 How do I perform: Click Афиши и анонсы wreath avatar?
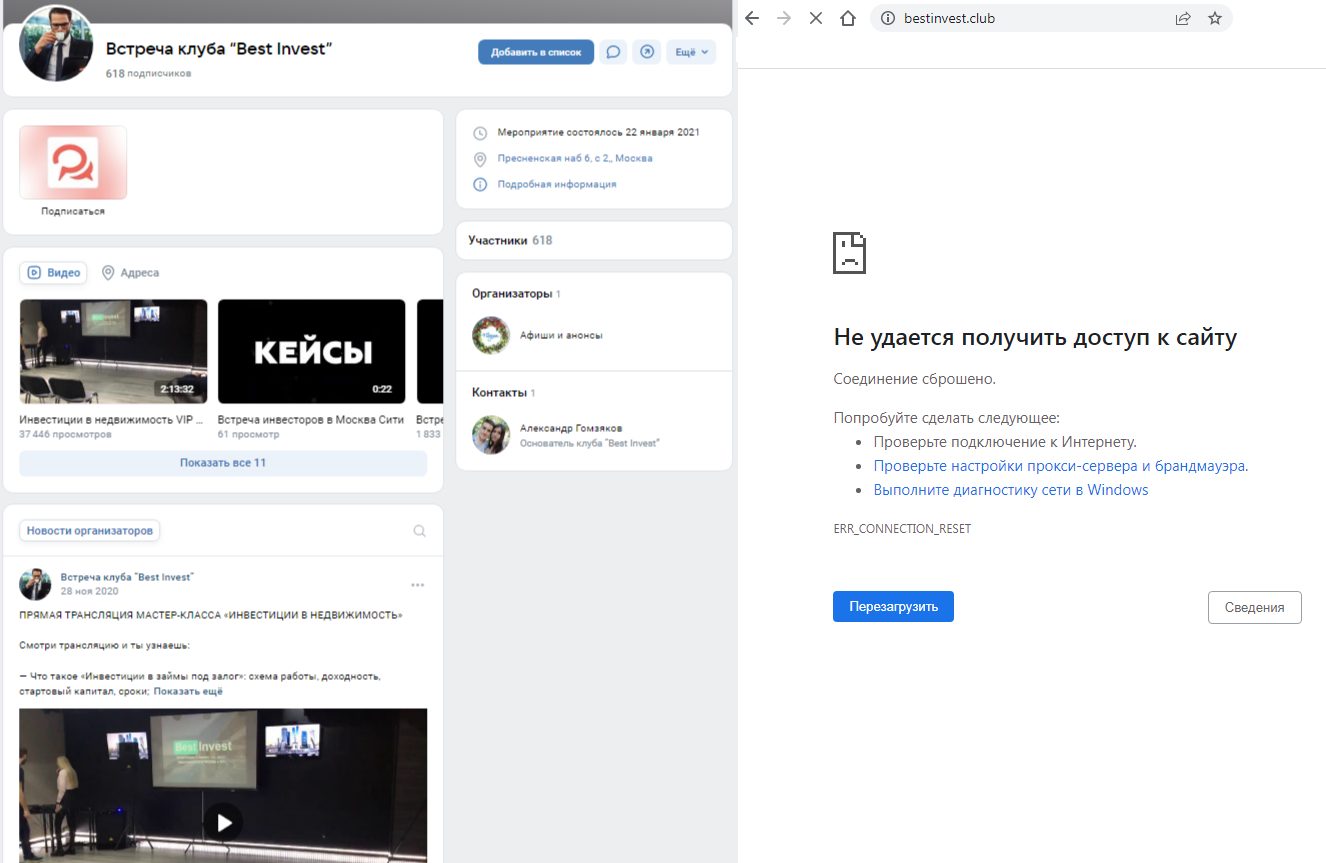pyautogui.click(x=491, y=336)
